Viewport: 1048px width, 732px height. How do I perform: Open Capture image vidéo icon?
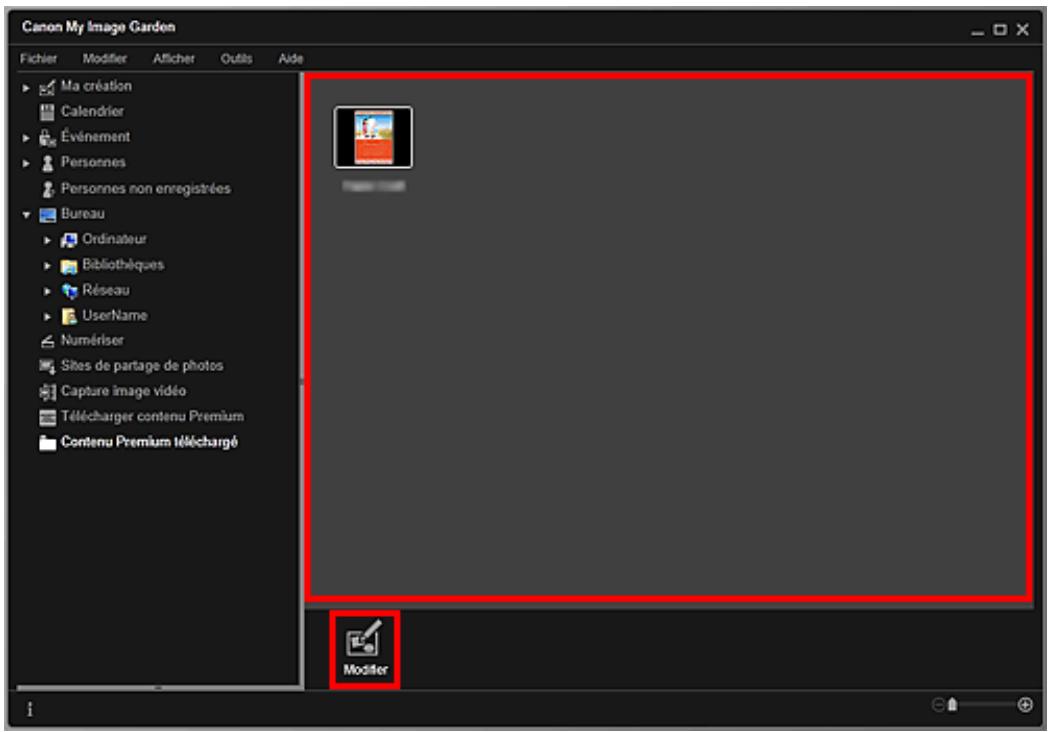[45, 391]
